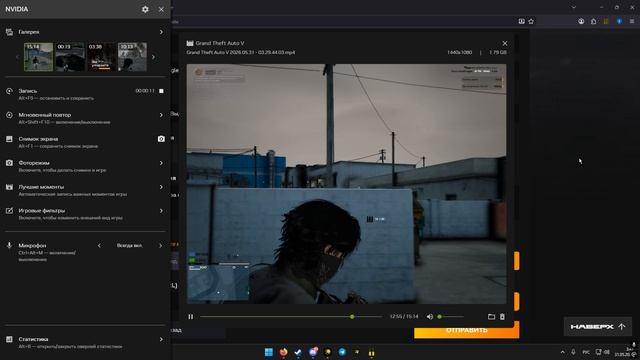Click the 12:55 / 15:14 time readout

(404, 317)
